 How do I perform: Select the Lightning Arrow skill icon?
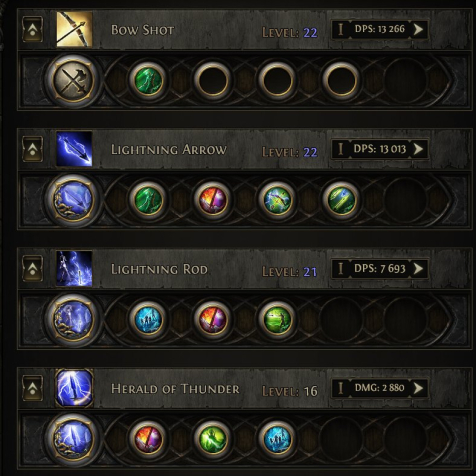coord(74,149)
